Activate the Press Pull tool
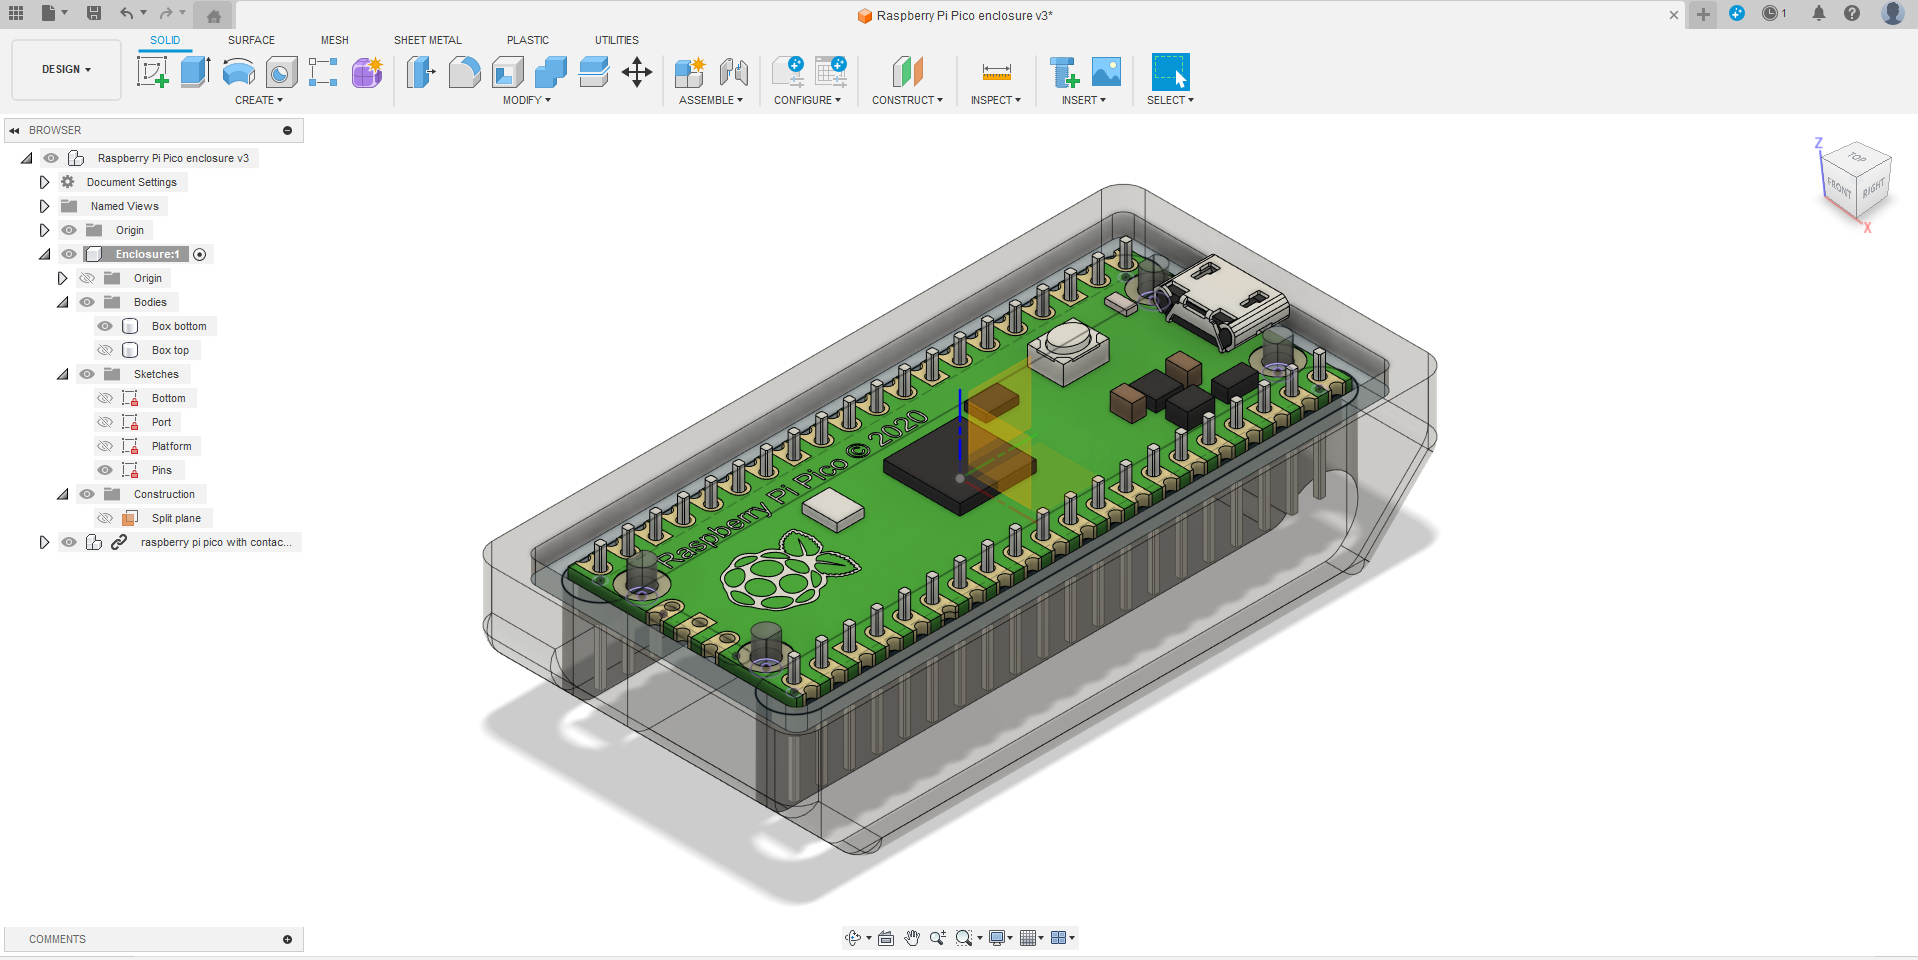The image size is (1918, 960). [421, 72]
